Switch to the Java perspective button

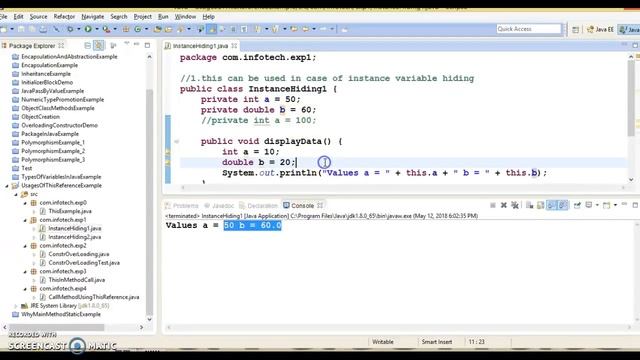[629, 29]
